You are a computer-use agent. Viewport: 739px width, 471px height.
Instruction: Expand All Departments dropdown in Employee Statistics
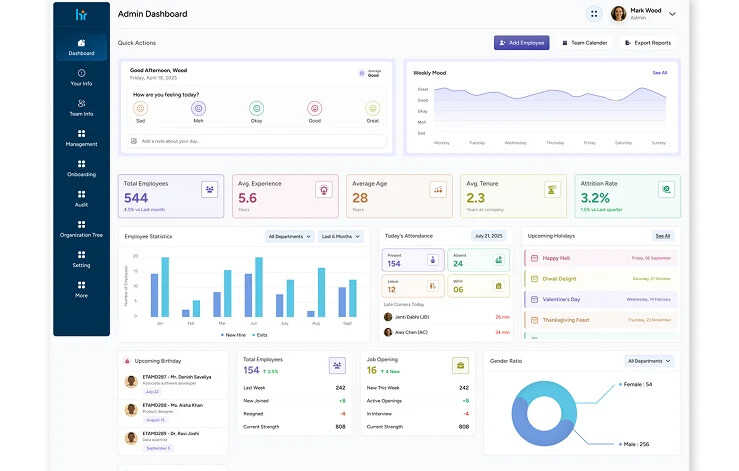[x=288, y=237]
